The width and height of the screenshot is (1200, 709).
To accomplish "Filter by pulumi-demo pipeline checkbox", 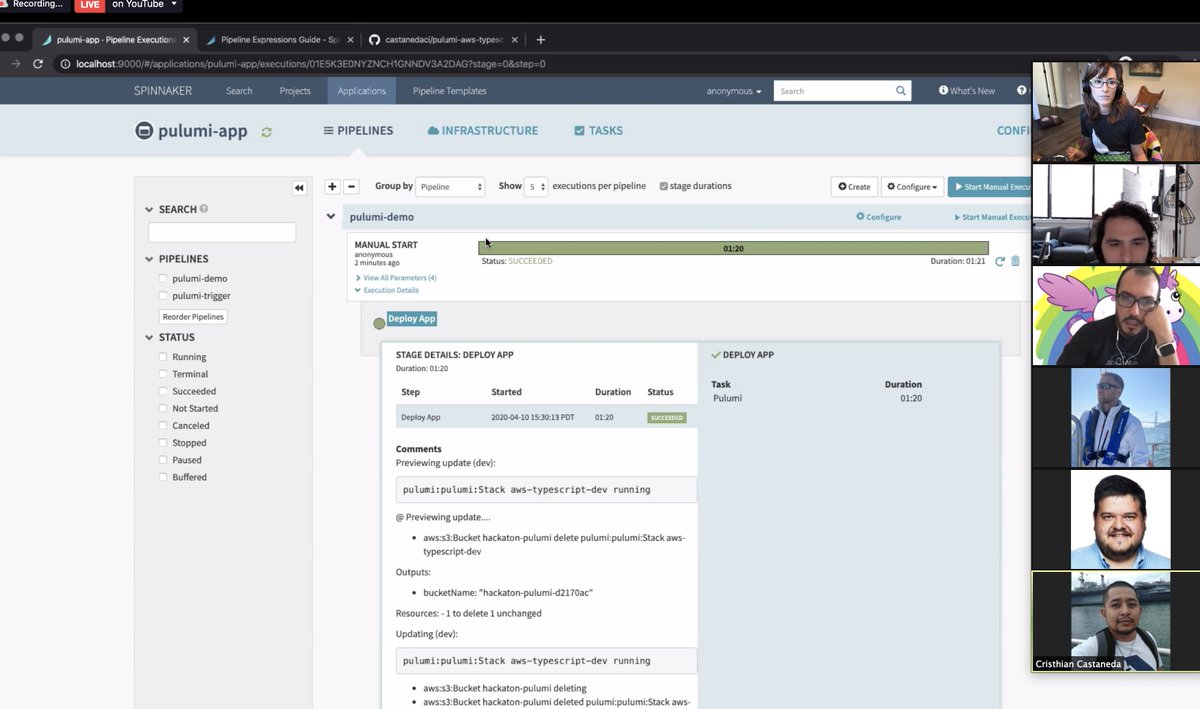I will click(164, 279).
